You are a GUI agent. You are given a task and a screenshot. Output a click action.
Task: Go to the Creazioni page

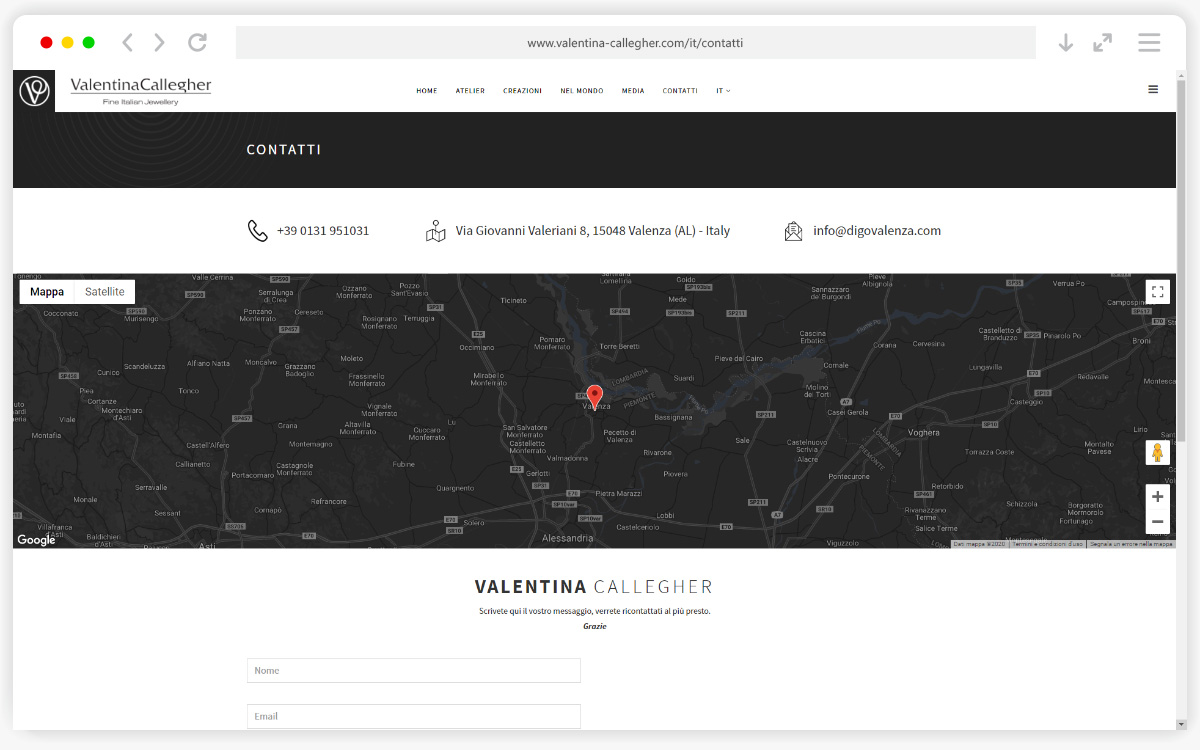point(522,91)
